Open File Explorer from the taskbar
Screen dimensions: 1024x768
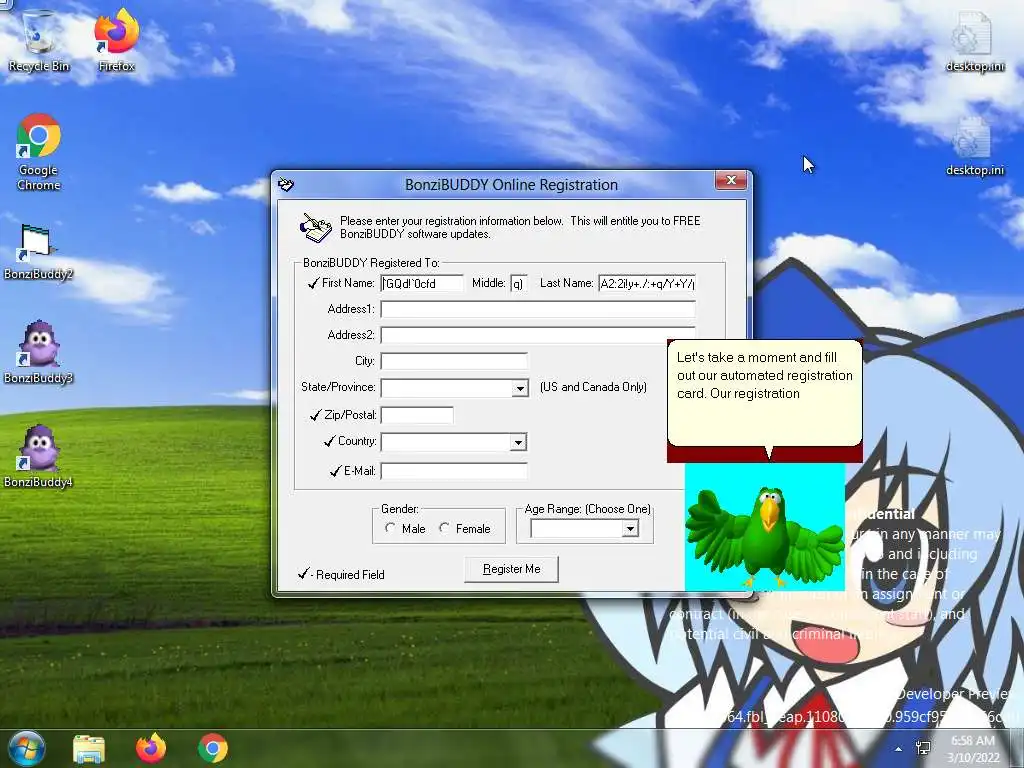89,748
